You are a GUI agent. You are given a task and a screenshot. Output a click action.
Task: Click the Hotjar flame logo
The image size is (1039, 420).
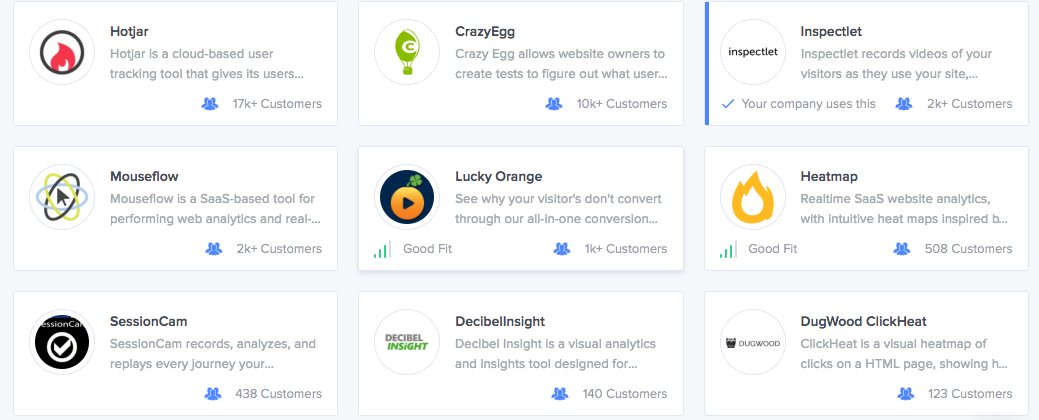pyautogui.click(x=62, y=52)
